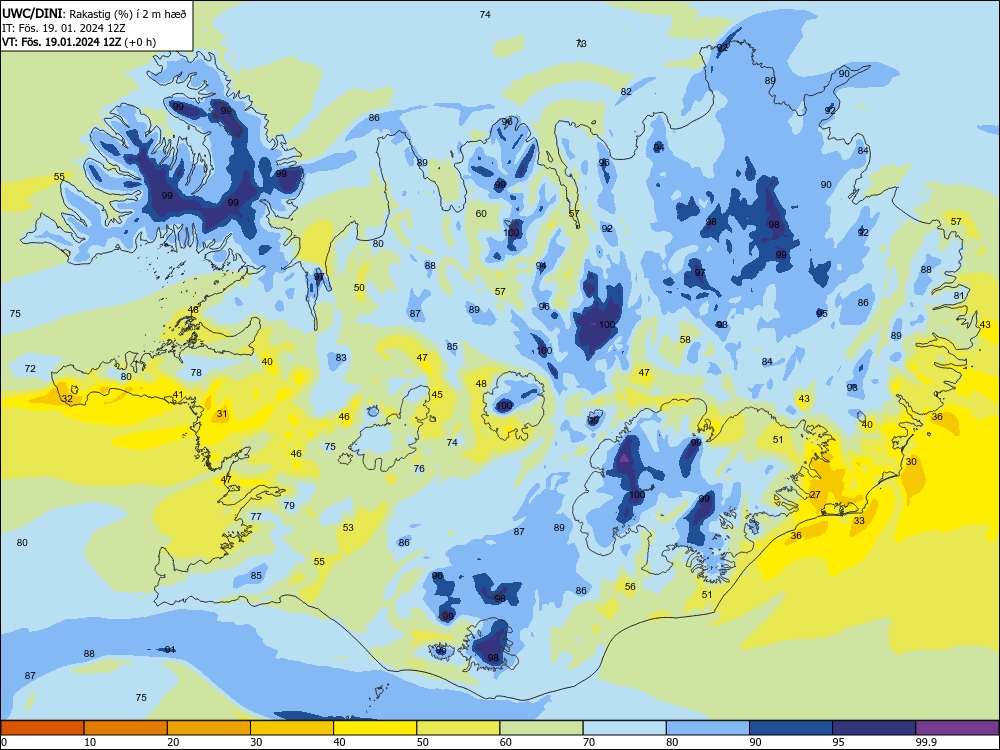The image size is (1000, 750).
Task: Select the pale blue 70–80 legend block
Action: pyautogui.click(x=624, y=728)
